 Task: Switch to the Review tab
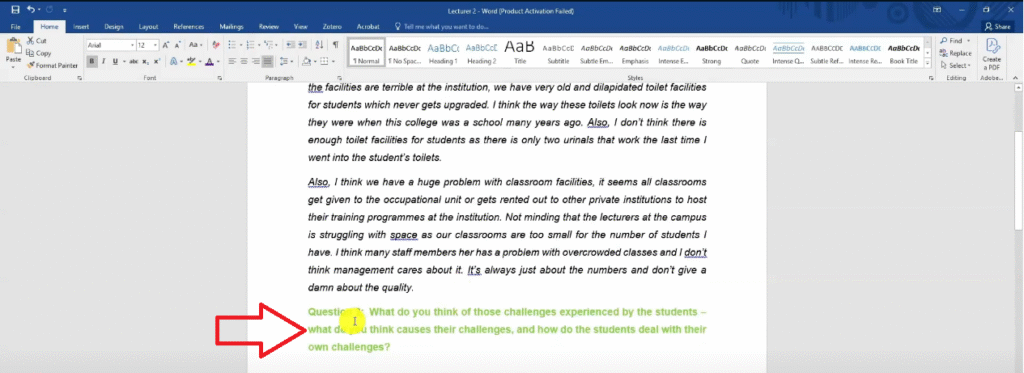[x=268, y=27]
